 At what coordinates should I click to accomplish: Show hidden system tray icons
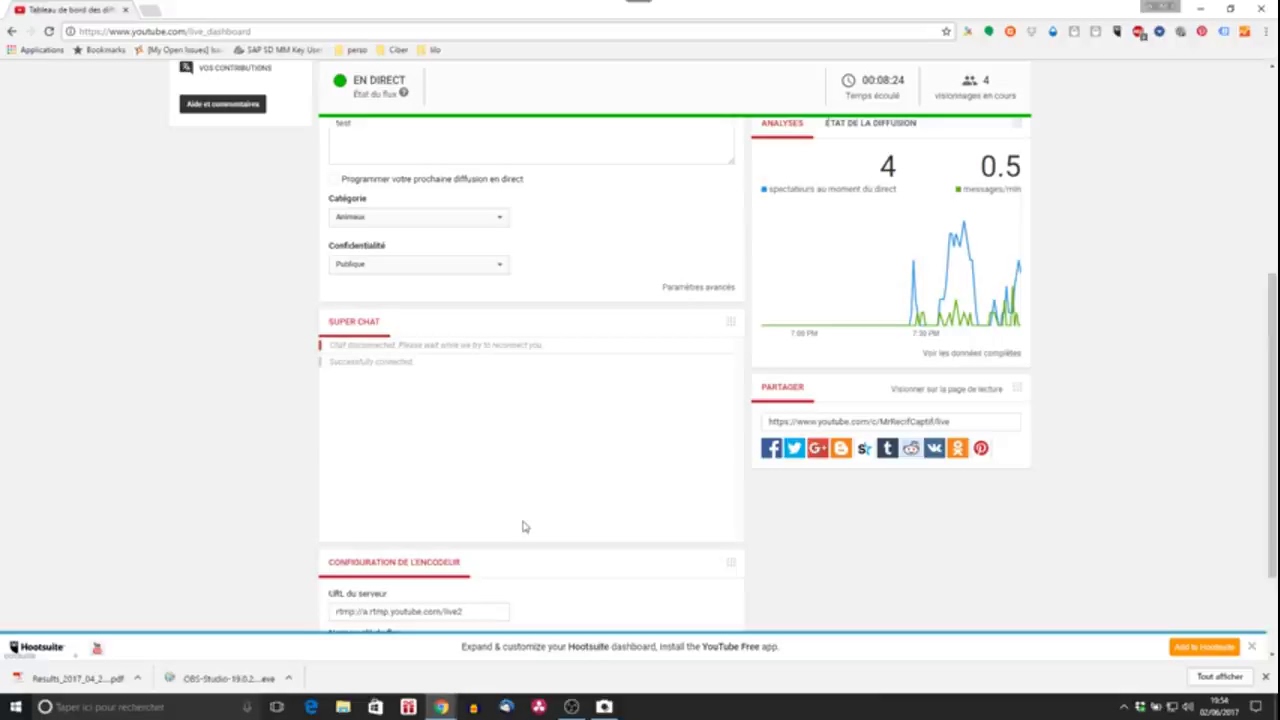[1123, 707]
